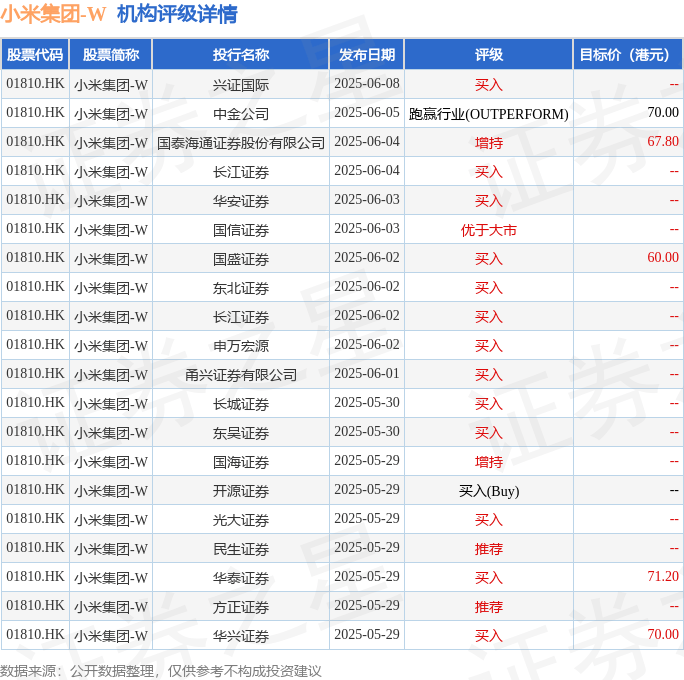The width and height of the screenshot is (684, 680).
Task: Click the 投行名称 column header
Action: [241, 55]
